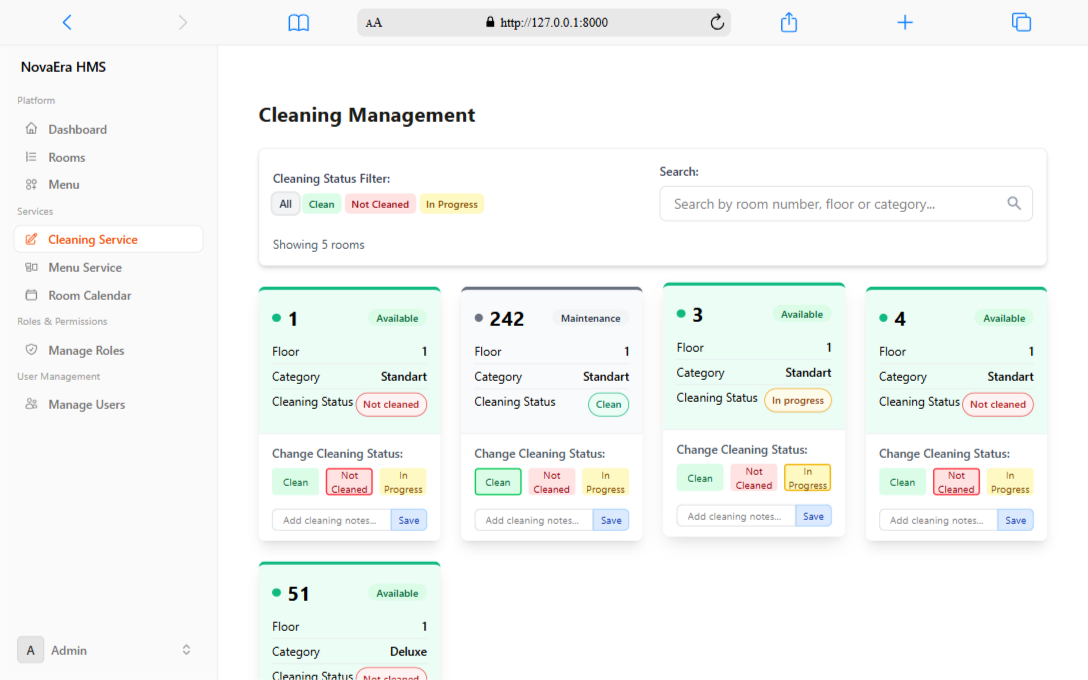The height and width of the screenshot is (680, 1088).
Task: Click the Rooms list icon
Action: tap(31, 157)
